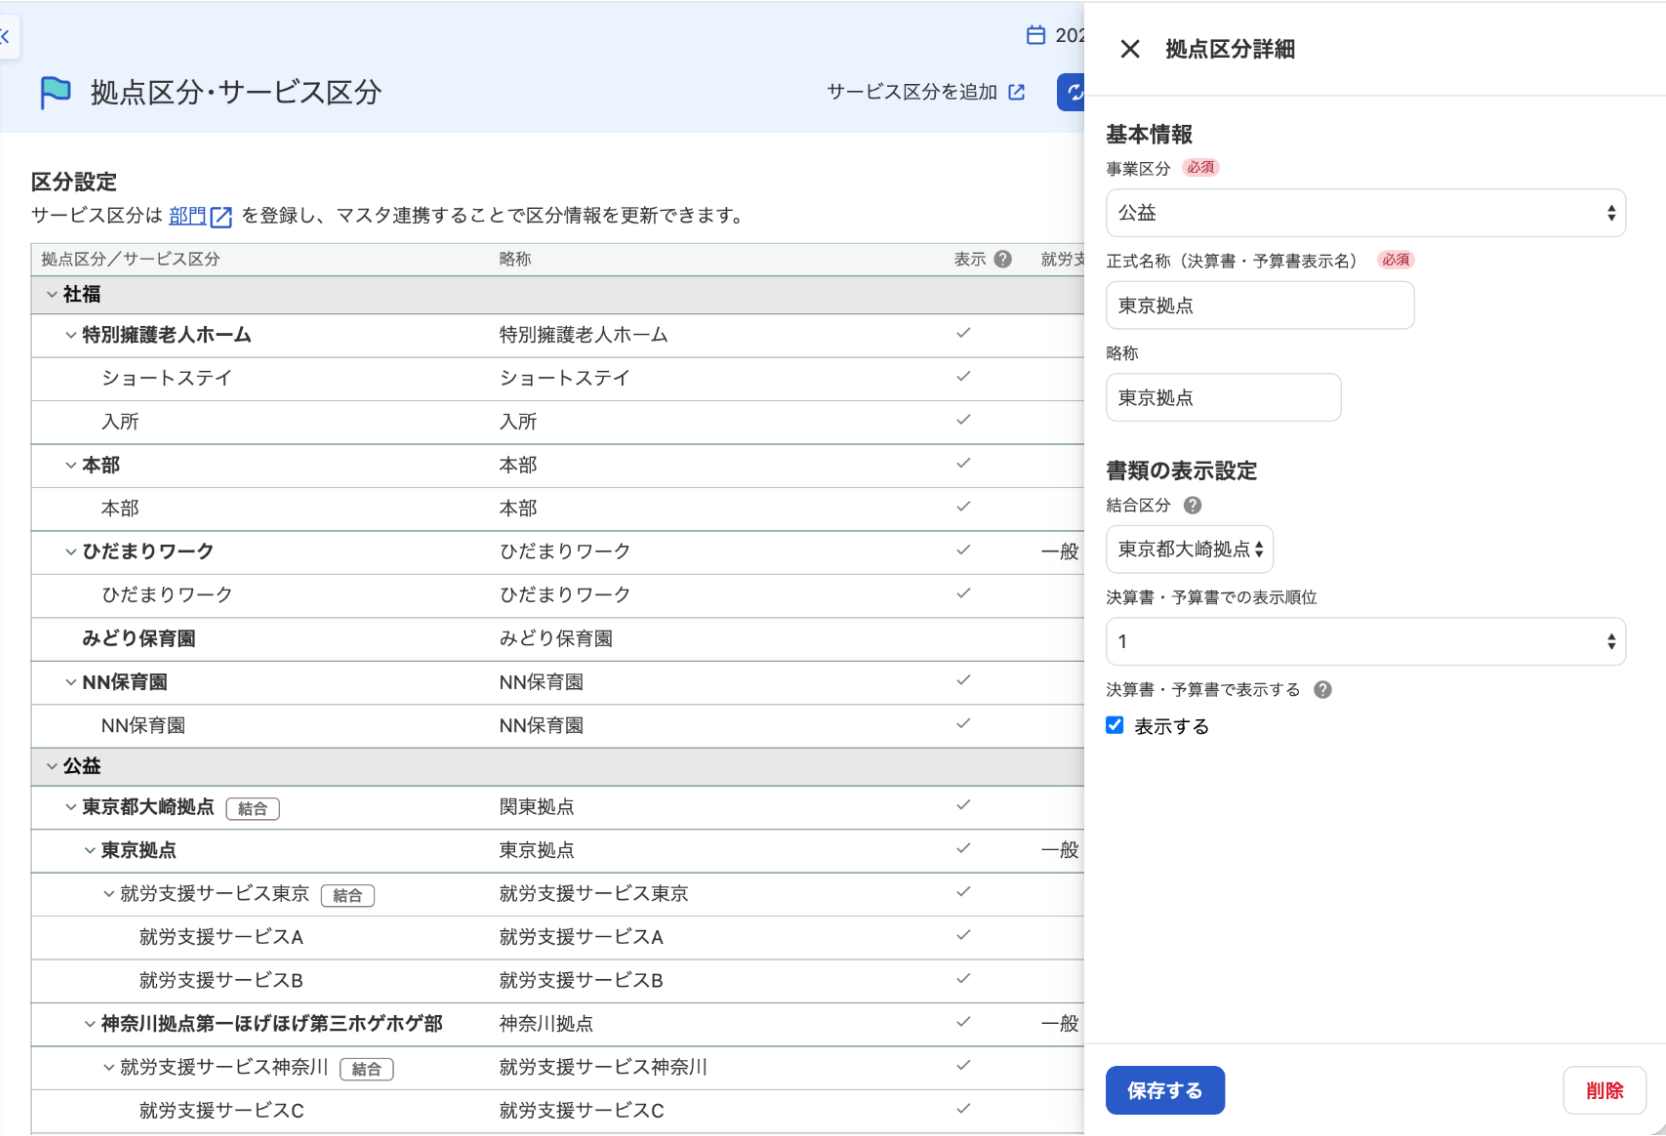Viewport: 1666px width, 1136px height.
Task: Open the external link icon next to 部門
Action: click(x=221, y=217)
